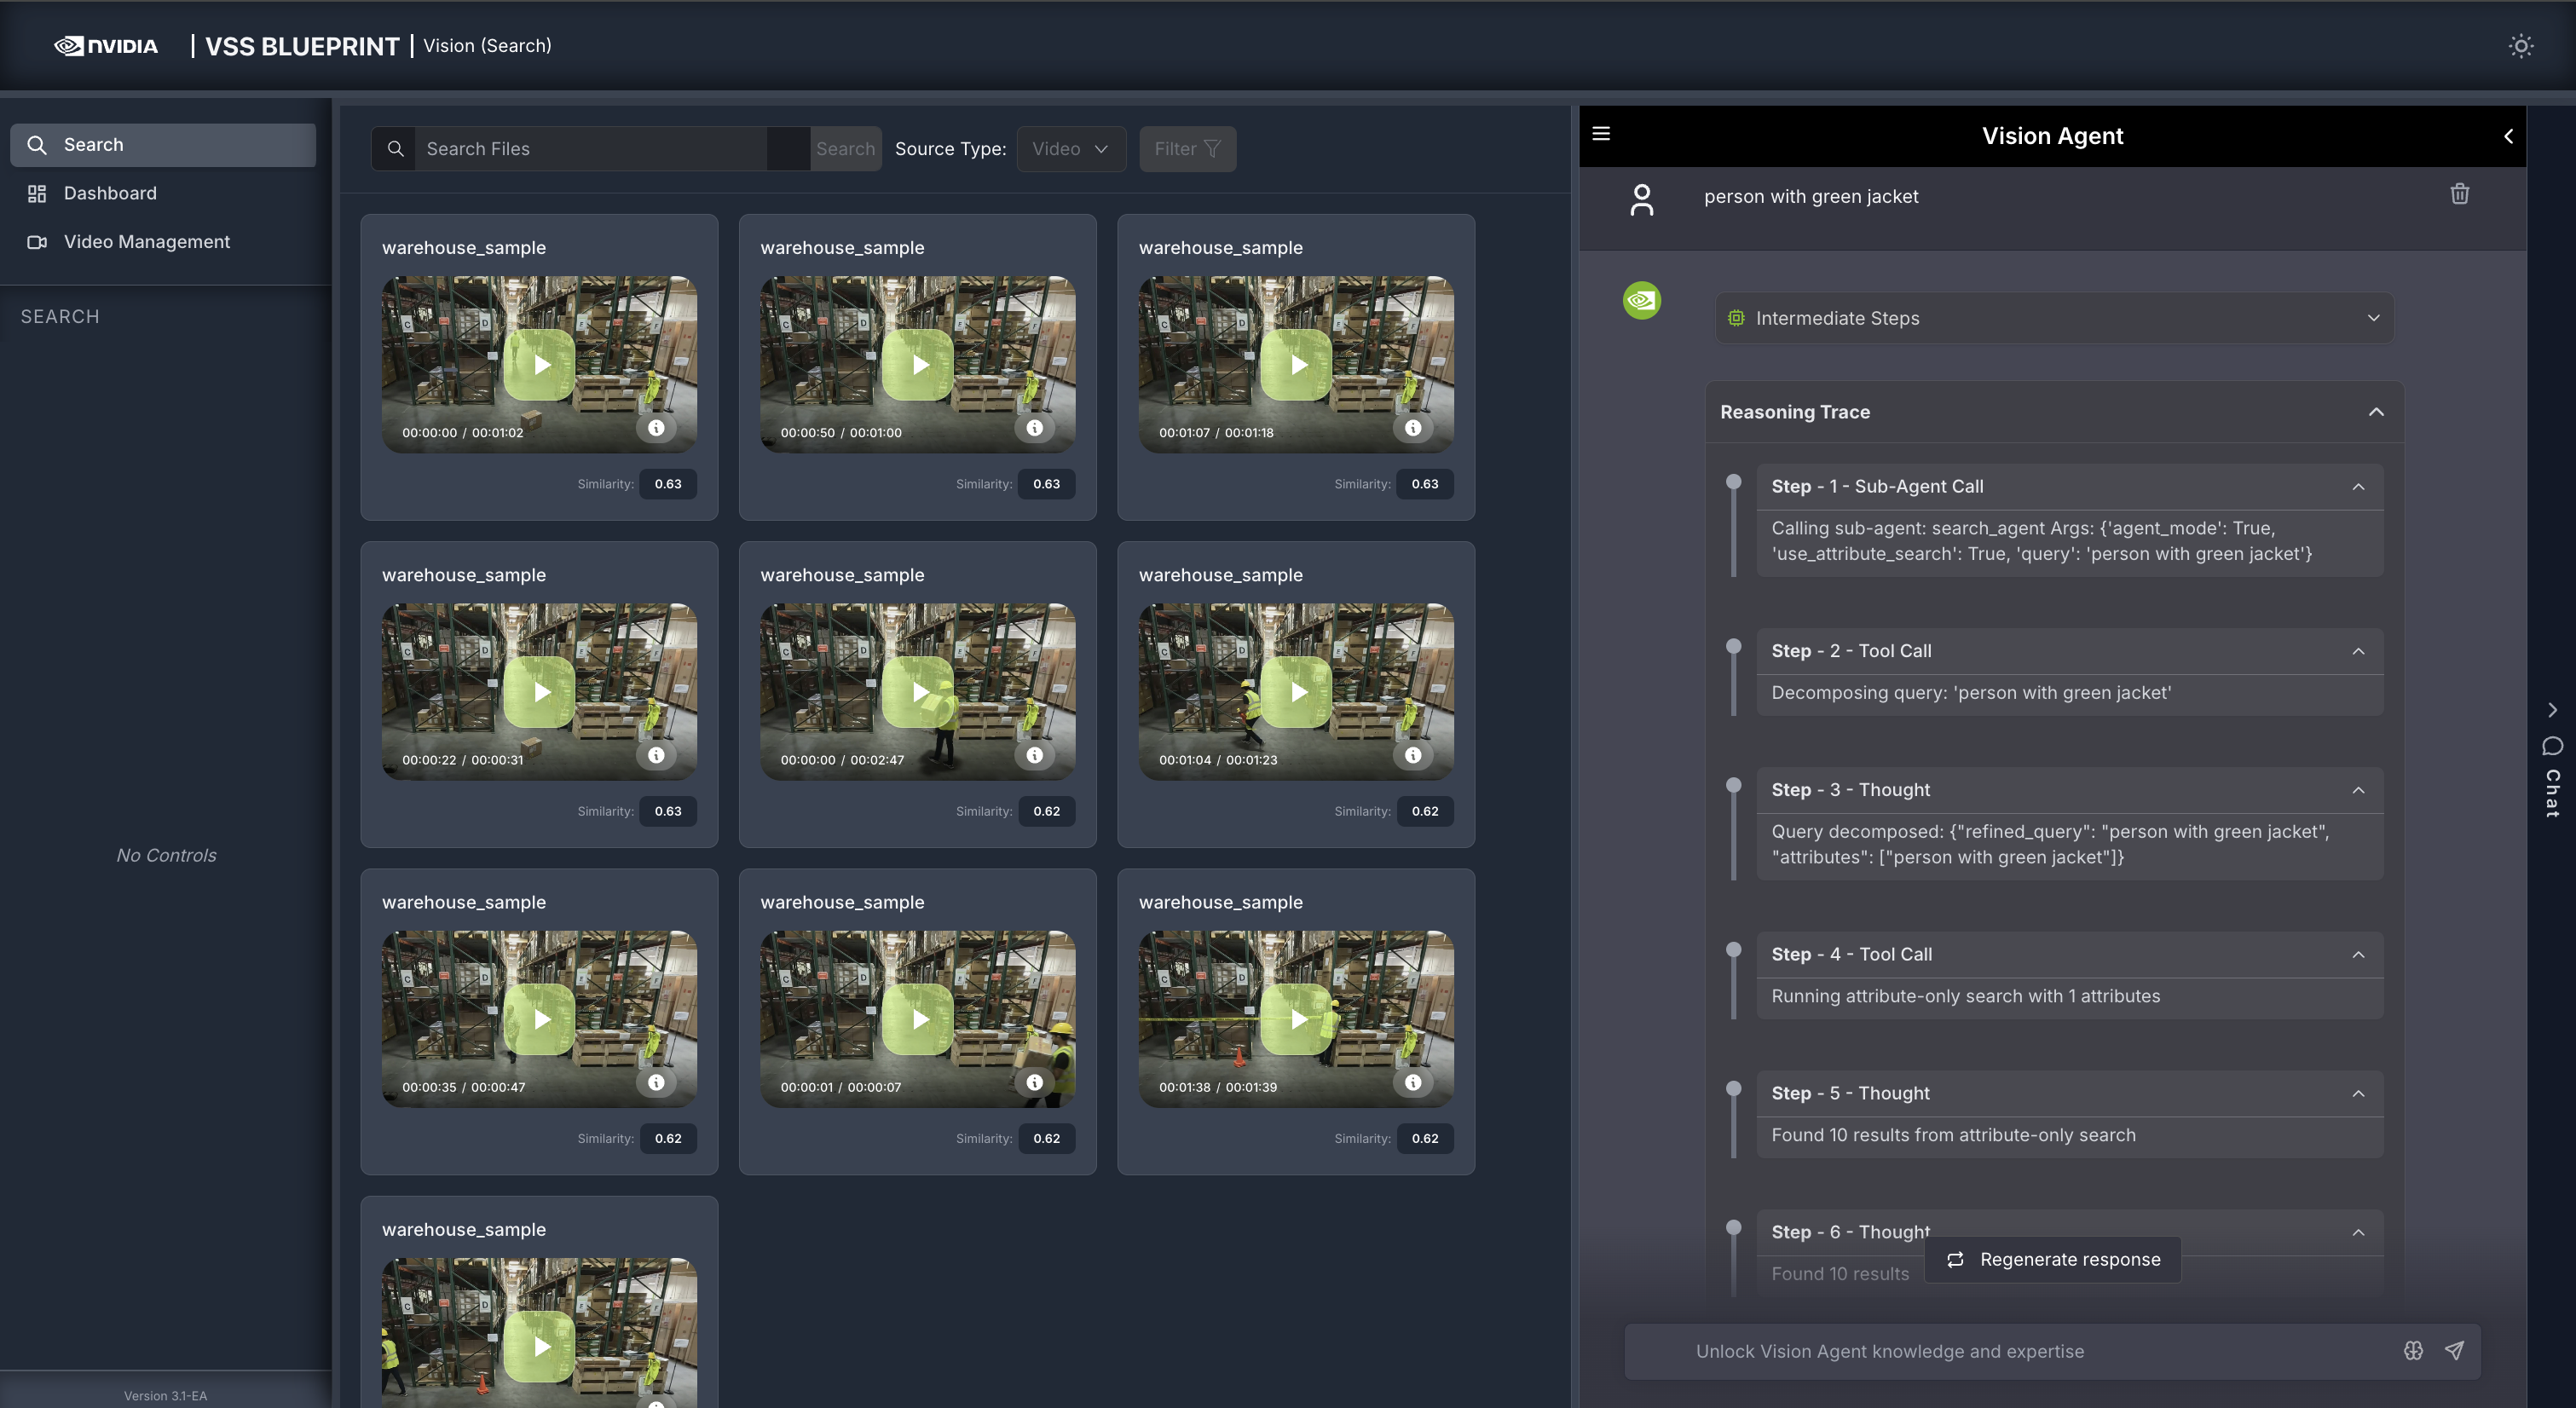2576x1408 pixels.
Task: Collapse Step 1 Sub-Agent Call
Action: pyautogui.click(x=2358, y=487)
